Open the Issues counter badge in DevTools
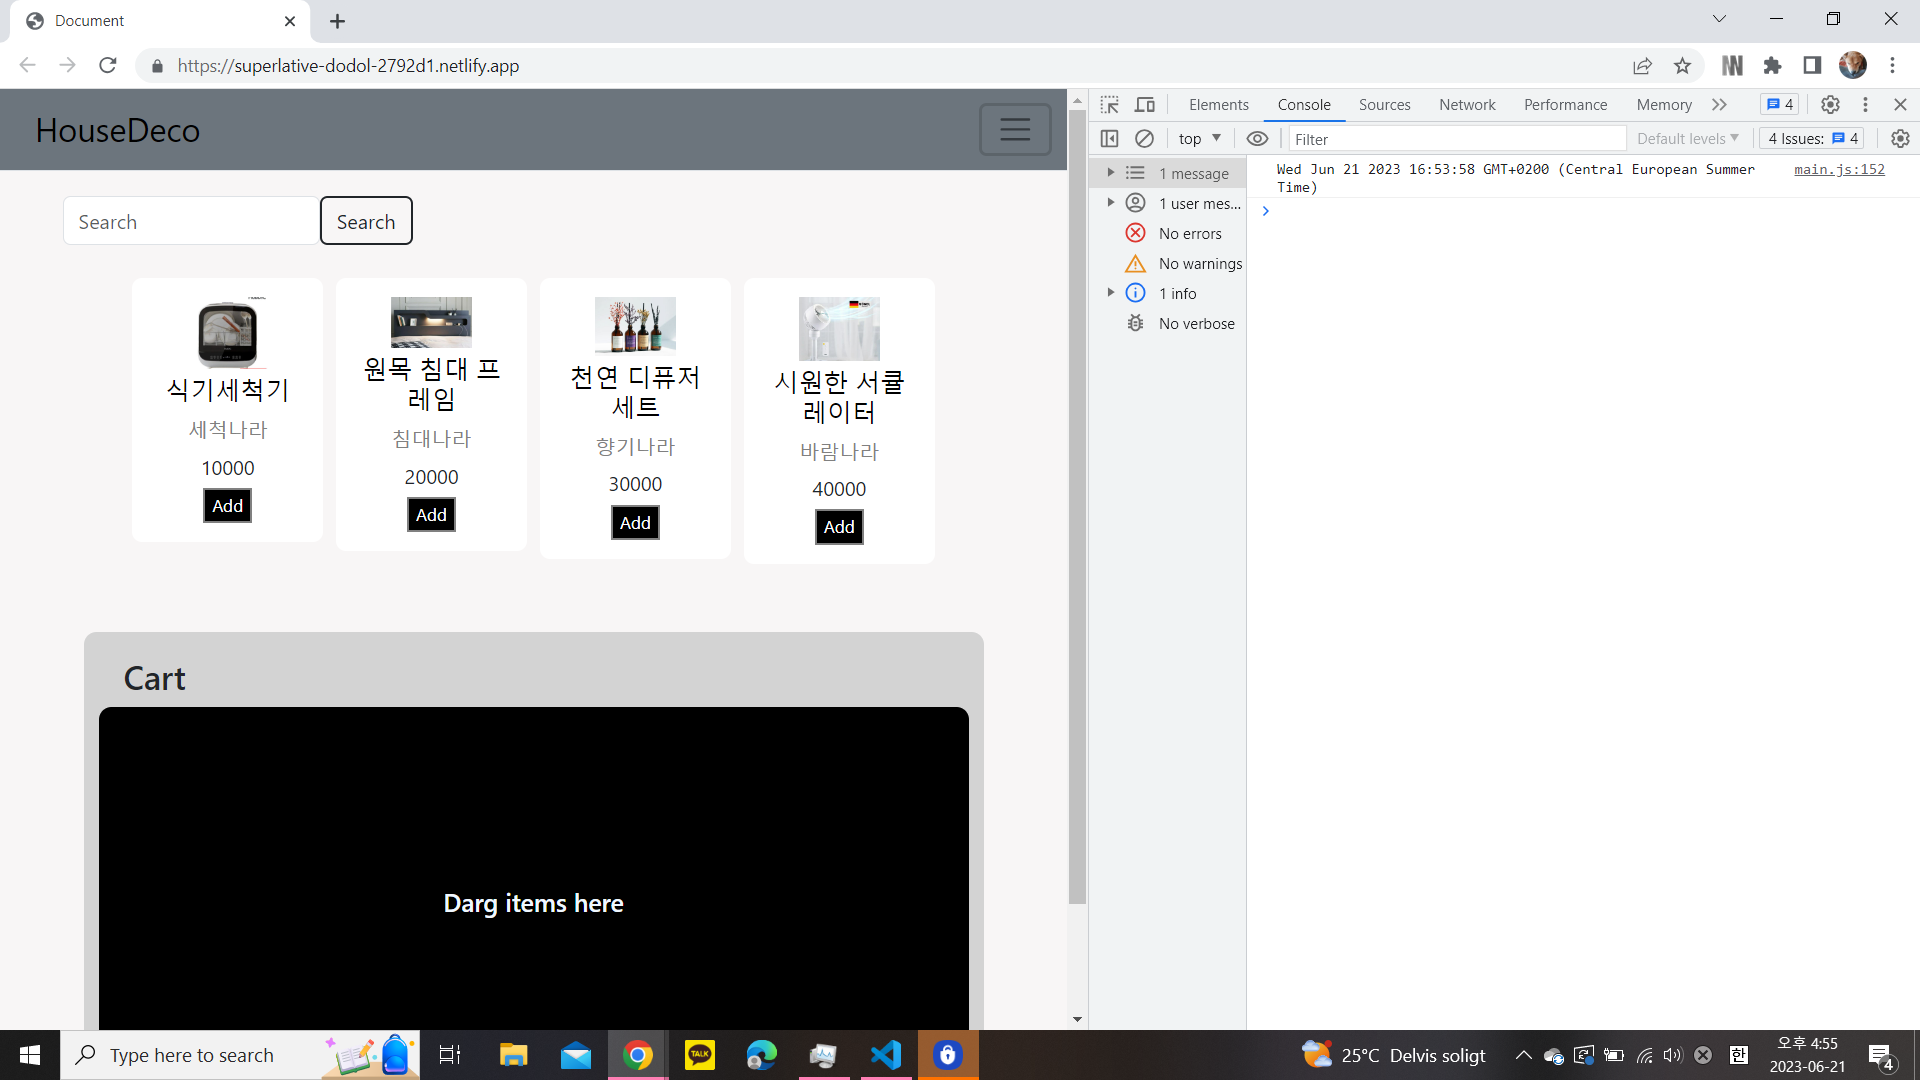The height and width of the screenshot is (1080, 1920). point(1811,138)
